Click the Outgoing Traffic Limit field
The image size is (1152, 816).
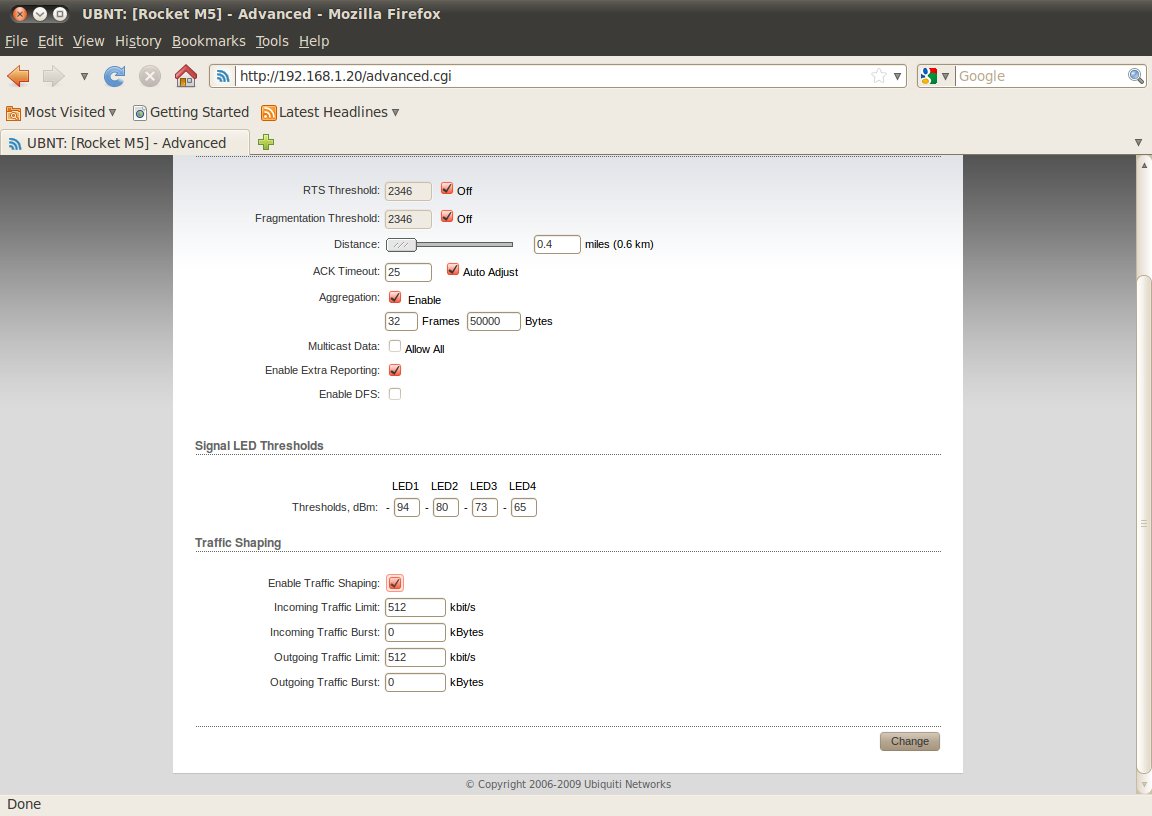pyautogui.click(x=415, y=657)
